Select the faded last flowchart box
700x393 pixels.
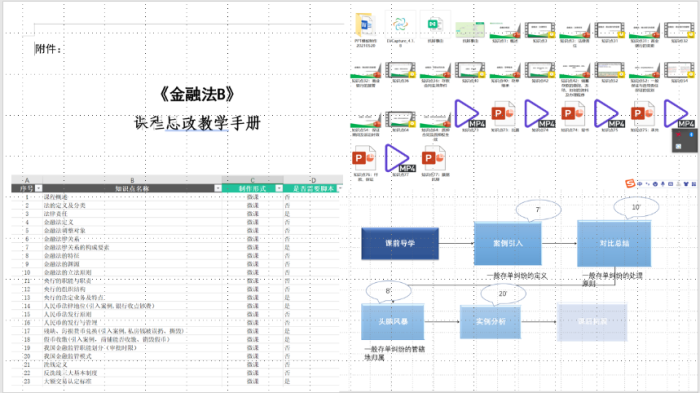pos(592,322)
